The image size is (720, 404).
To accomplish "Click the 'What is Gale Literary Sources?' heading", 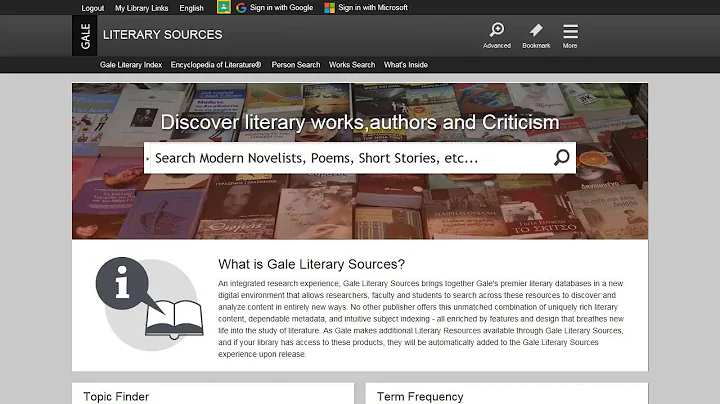I will [311, 264].
